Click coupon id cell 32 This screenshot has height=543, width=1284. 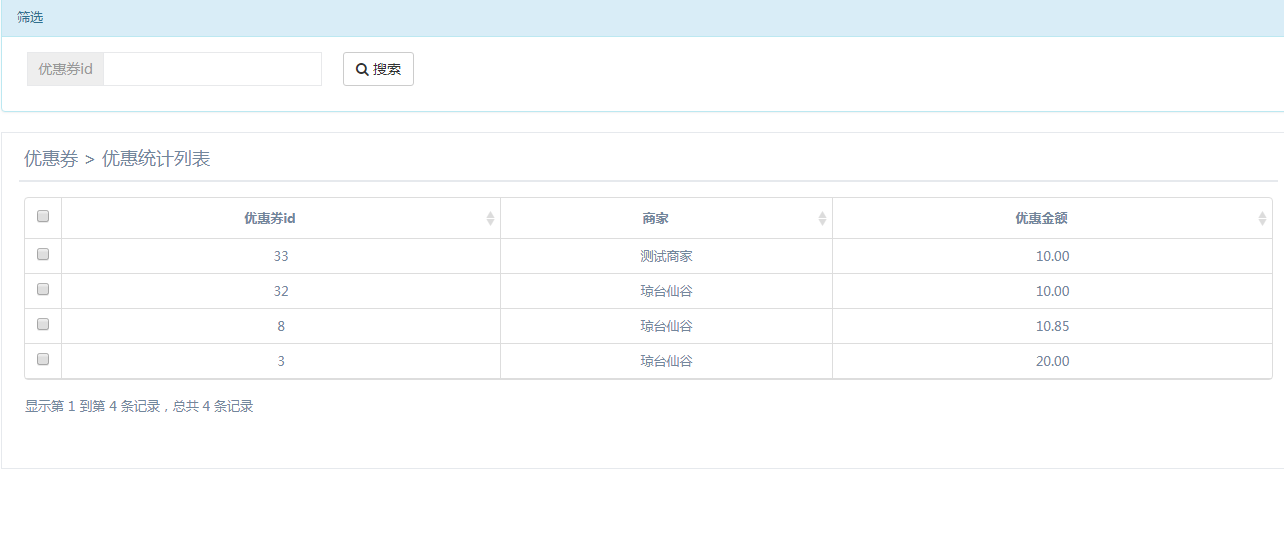(x=281, y=291)
